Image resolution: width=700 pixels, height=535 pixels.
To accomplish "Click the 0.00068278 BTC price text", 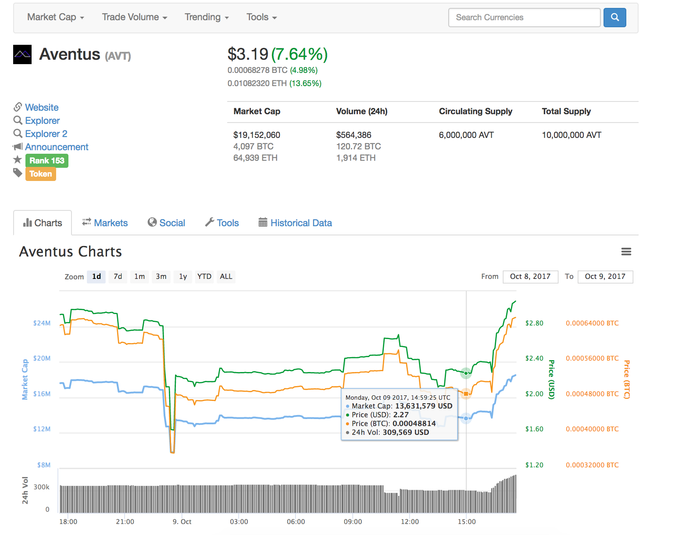I will 257,70.
